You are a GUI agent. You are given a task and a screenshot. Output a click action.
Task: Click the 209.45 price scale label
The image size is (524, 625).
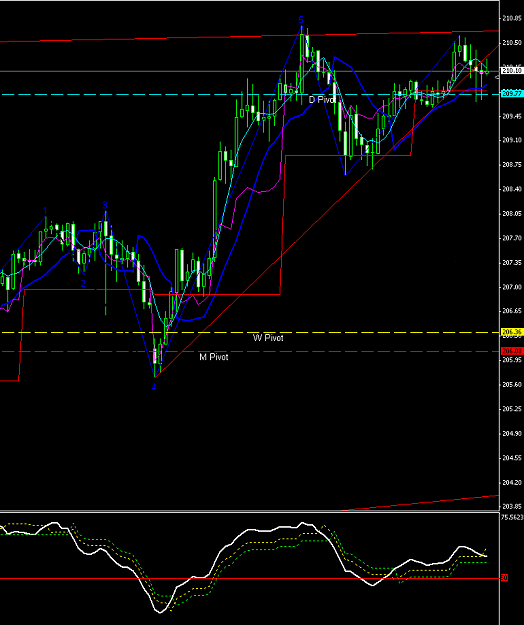click(512, 116)
